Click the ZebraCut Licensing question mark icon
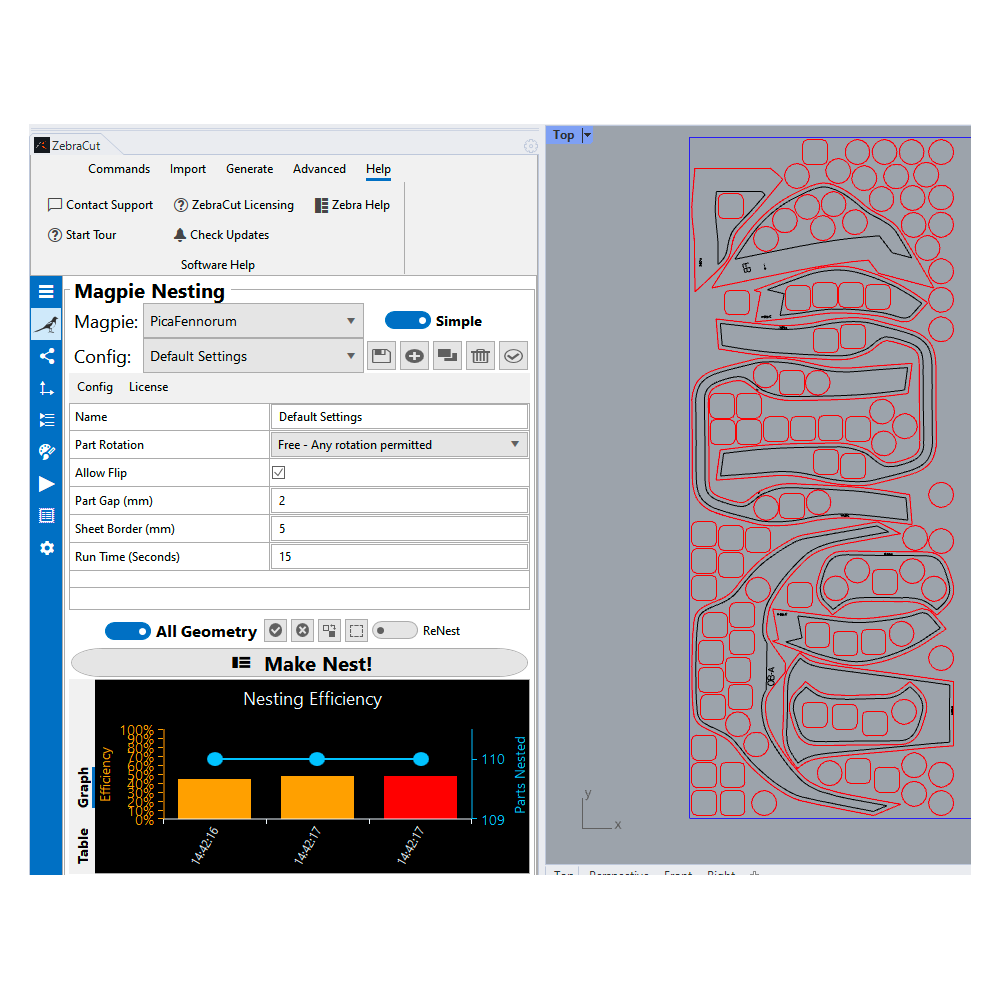The image size is (1000, 1000). (181, 205)
